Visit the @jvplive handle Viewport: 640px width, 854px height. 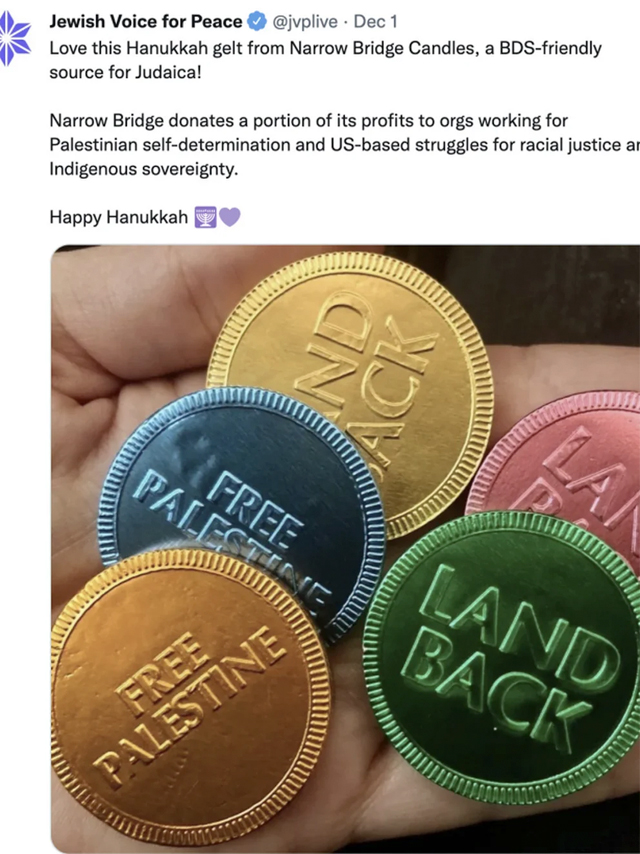(304, 22)
